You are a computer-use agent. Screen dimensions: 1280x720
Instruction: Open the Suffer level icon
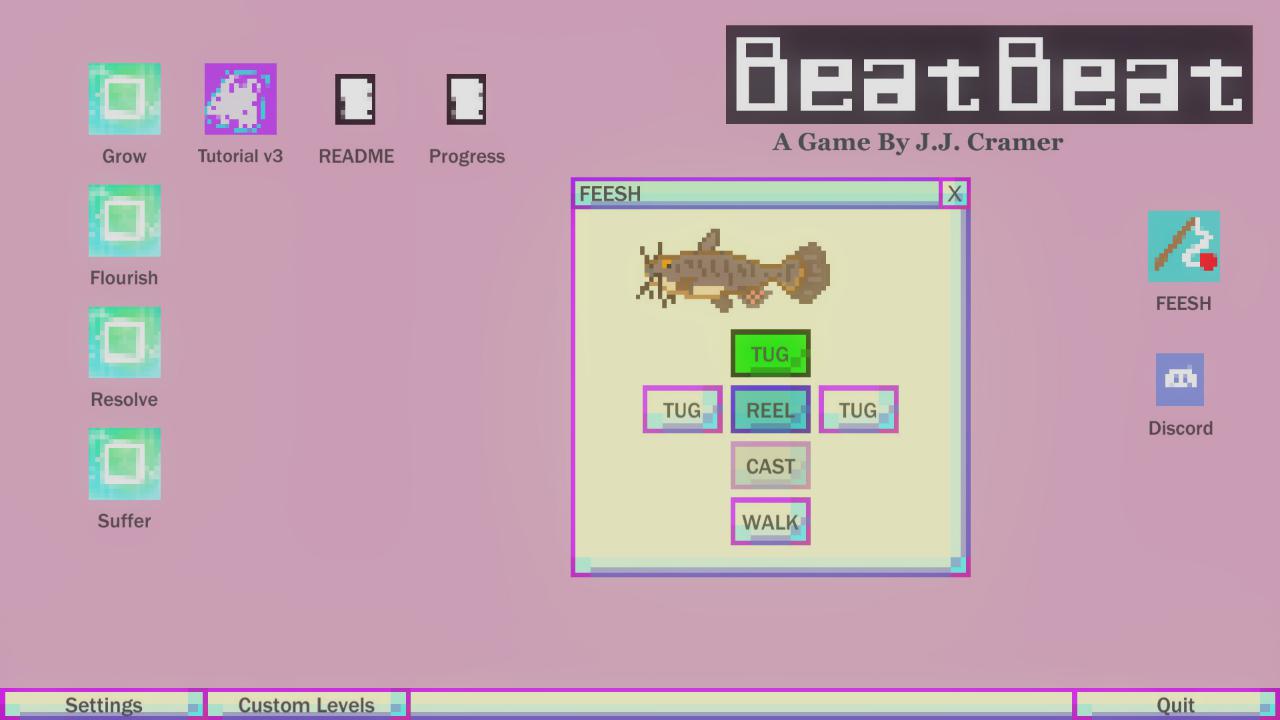tap(124, 464)
